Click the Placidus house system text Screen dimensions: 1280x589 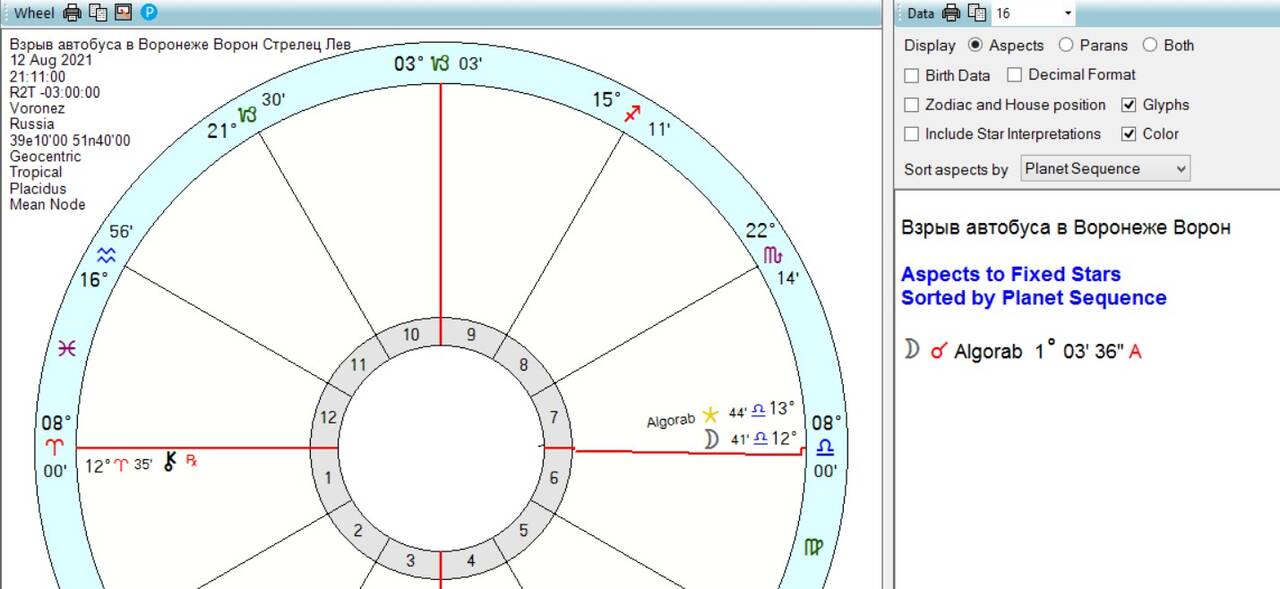click(x=38, y=189)
